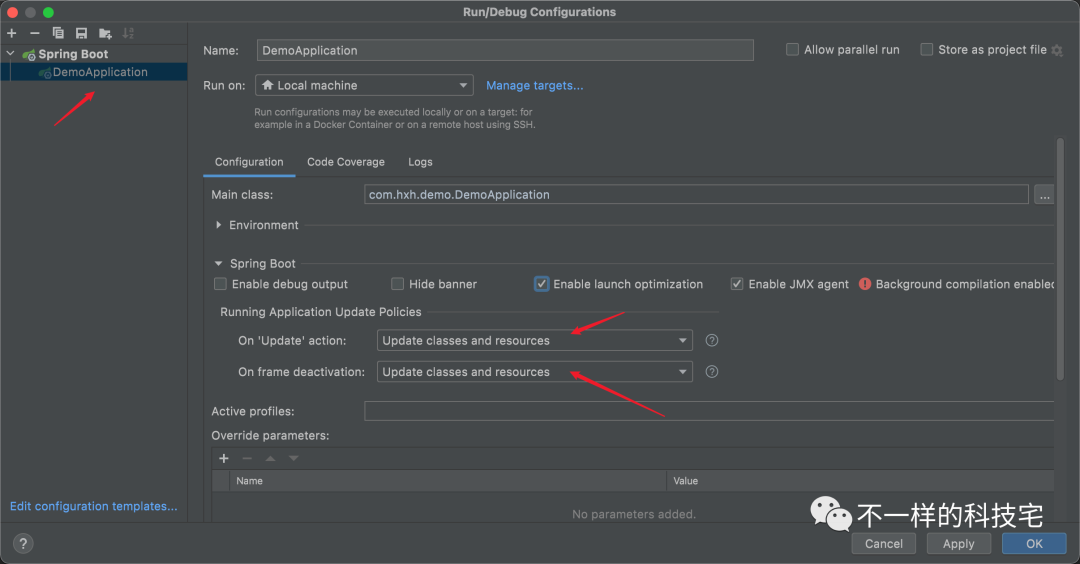Open On 'Update' action dropdown
This screenshot has height=564, width=1080.
(x=534, y=340)
